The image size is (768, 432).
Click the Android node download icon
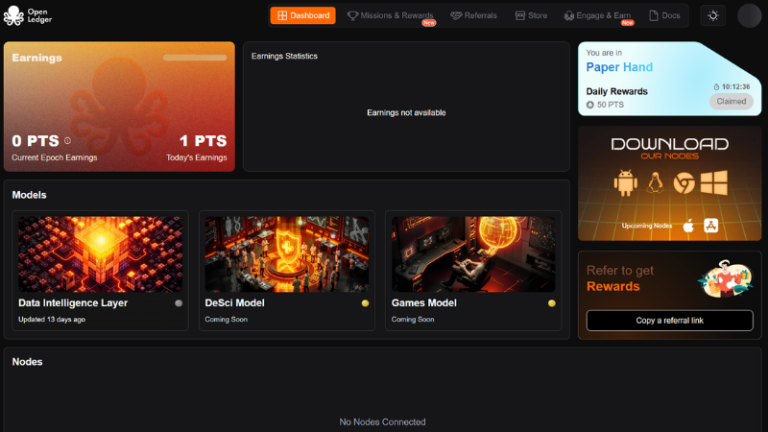tap(624, 184)
